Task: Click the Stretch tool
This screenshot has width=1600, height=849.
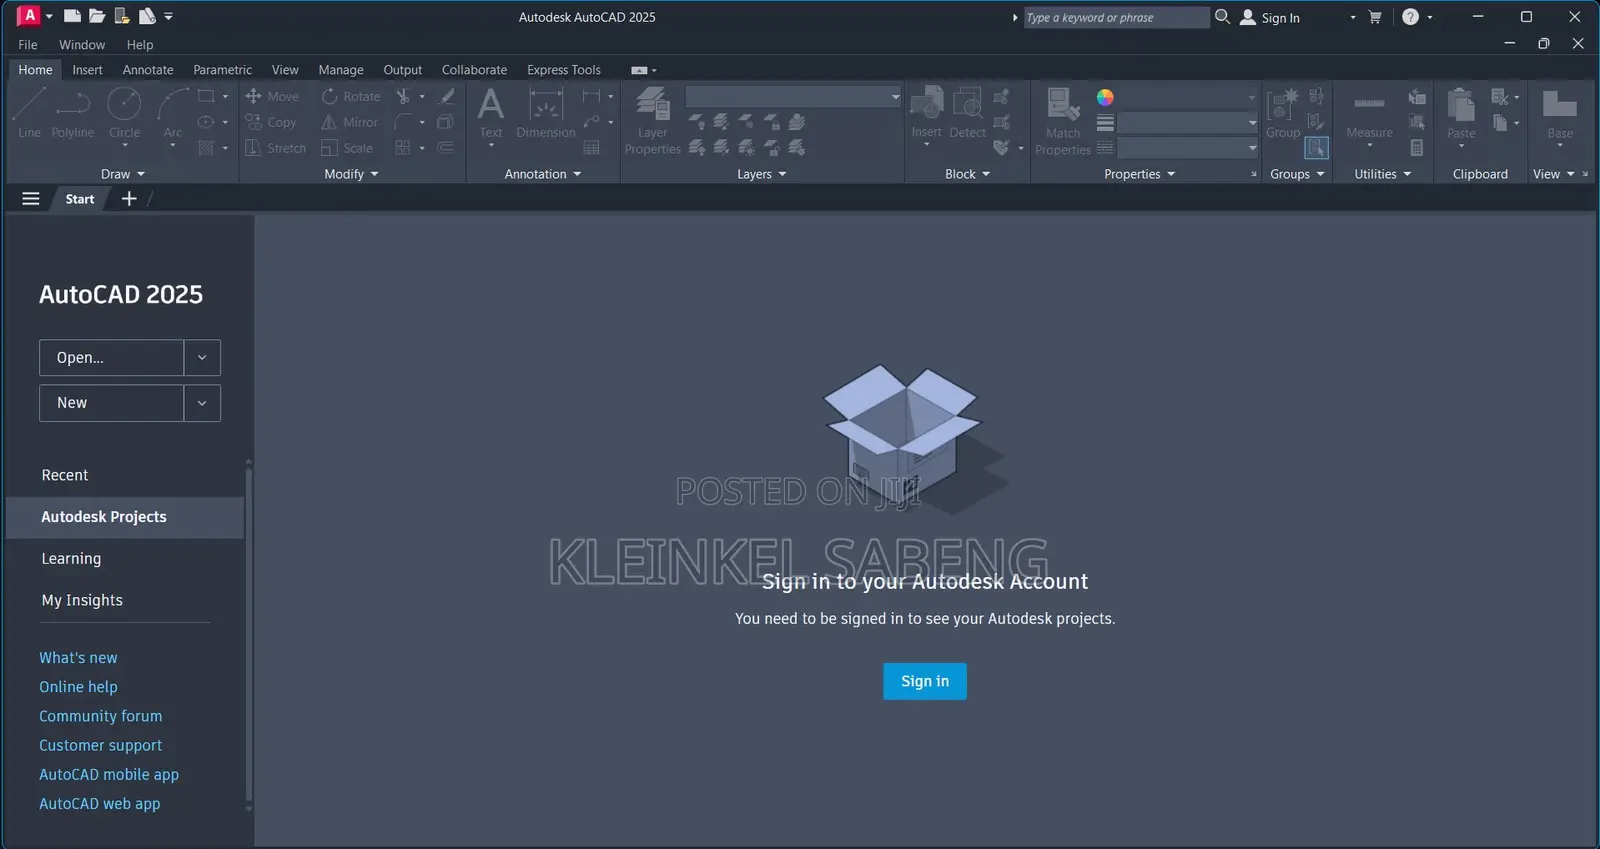Action: click(276, 148)
